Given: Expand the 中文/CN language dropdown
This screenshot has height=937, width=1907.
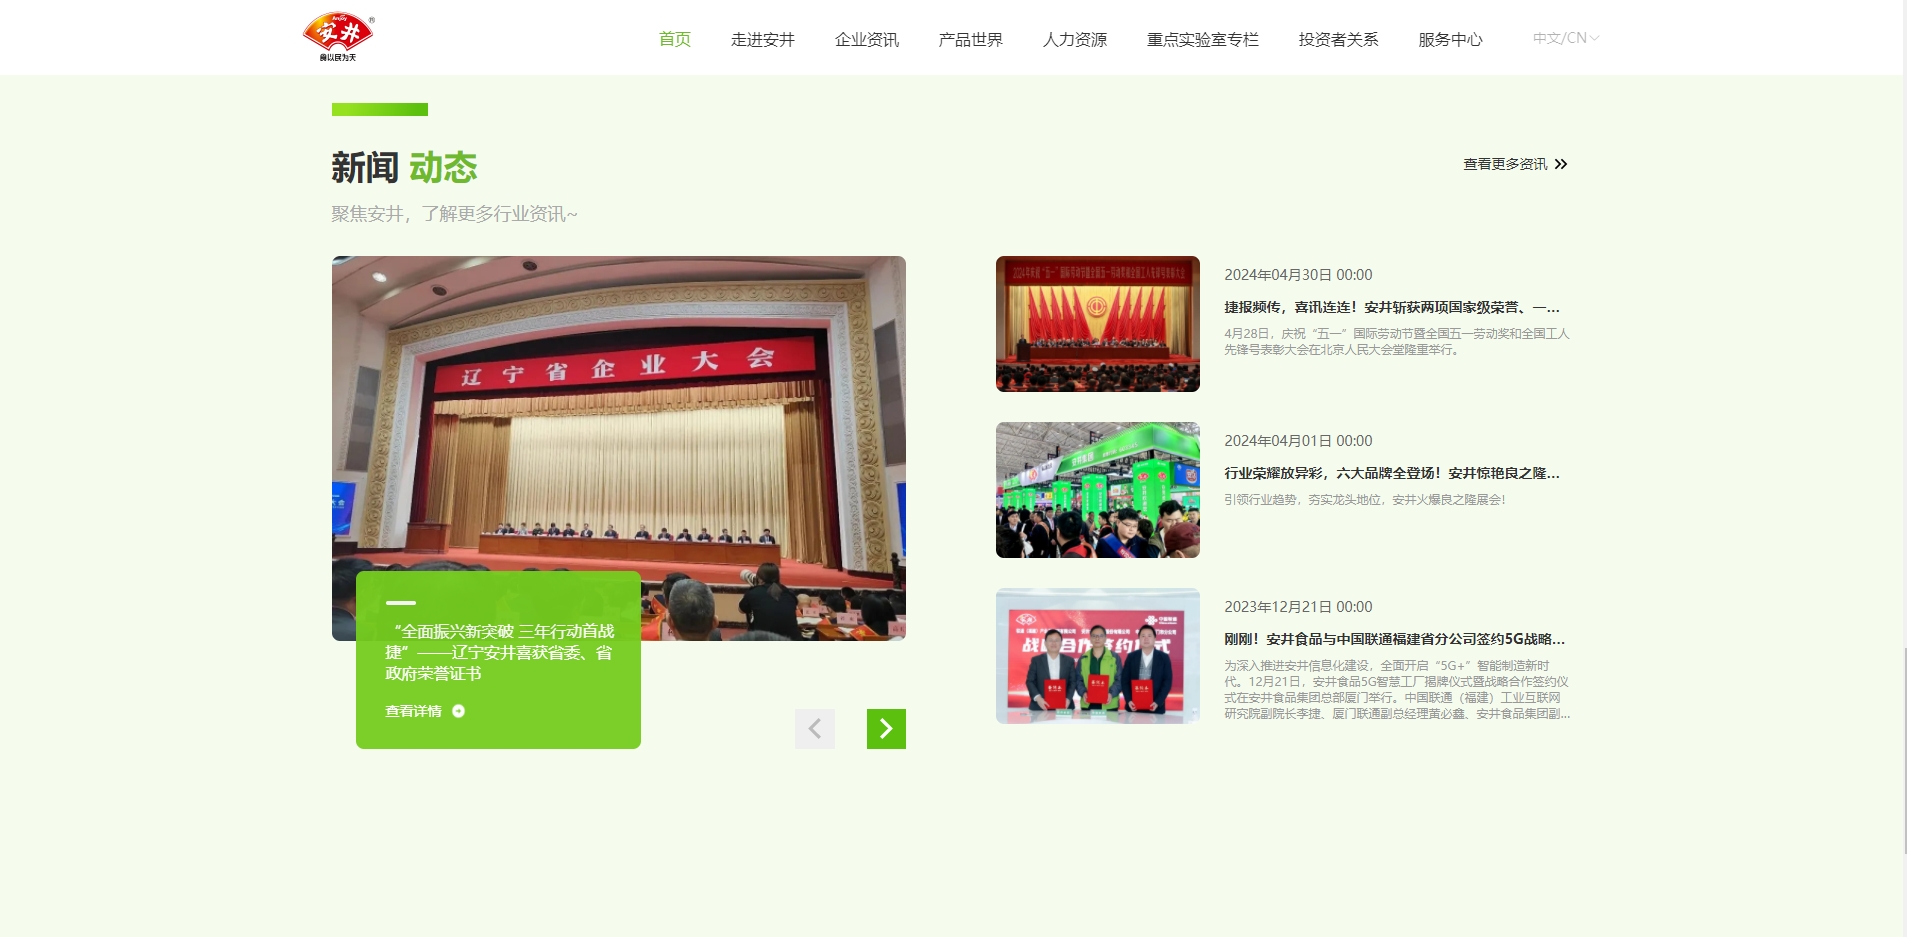Looking at the screenshot, I should click(x=1566, y=38).
